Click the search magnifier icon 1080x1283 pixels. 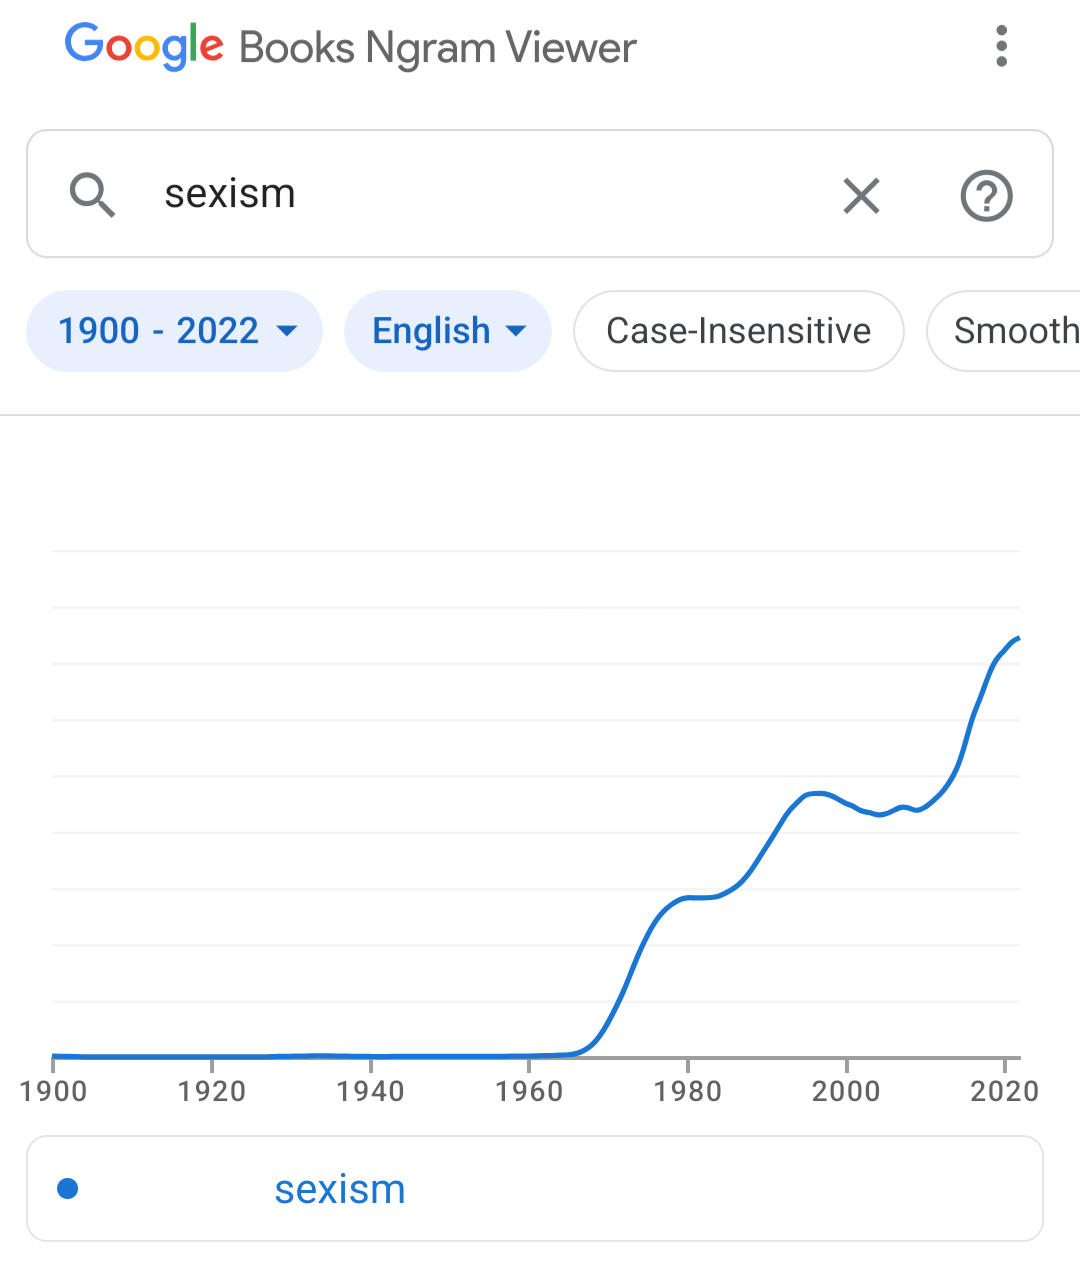coord(92,194)
